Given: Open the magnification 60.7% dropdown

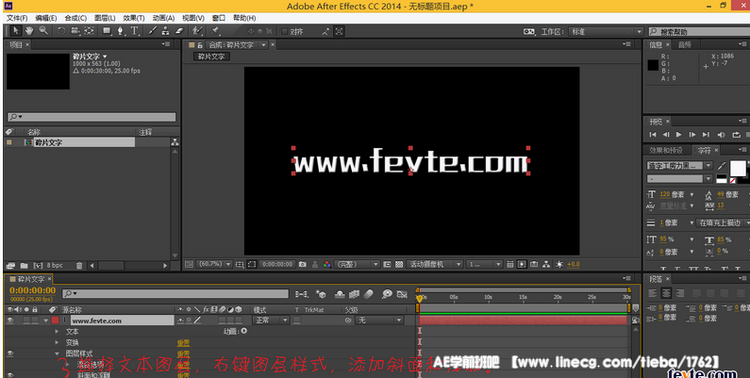Looking at the screenshot, I should 215,264.
